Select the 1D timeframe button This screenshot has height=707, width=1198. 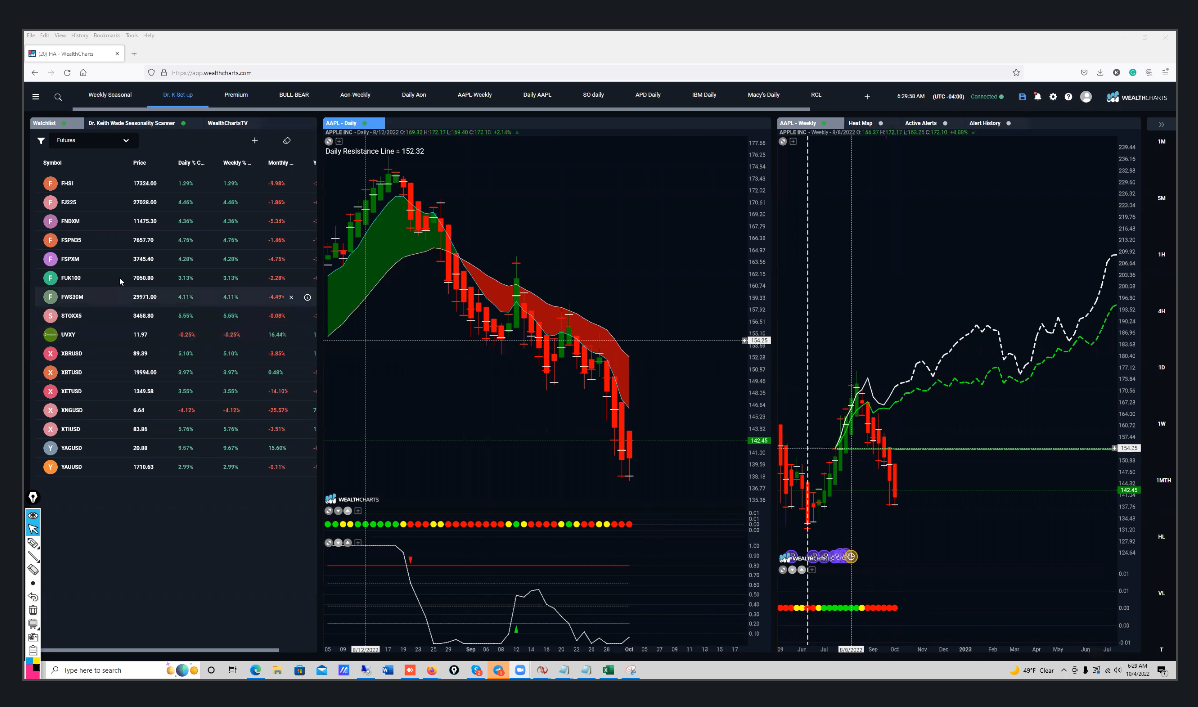[x=1161, y=368]
